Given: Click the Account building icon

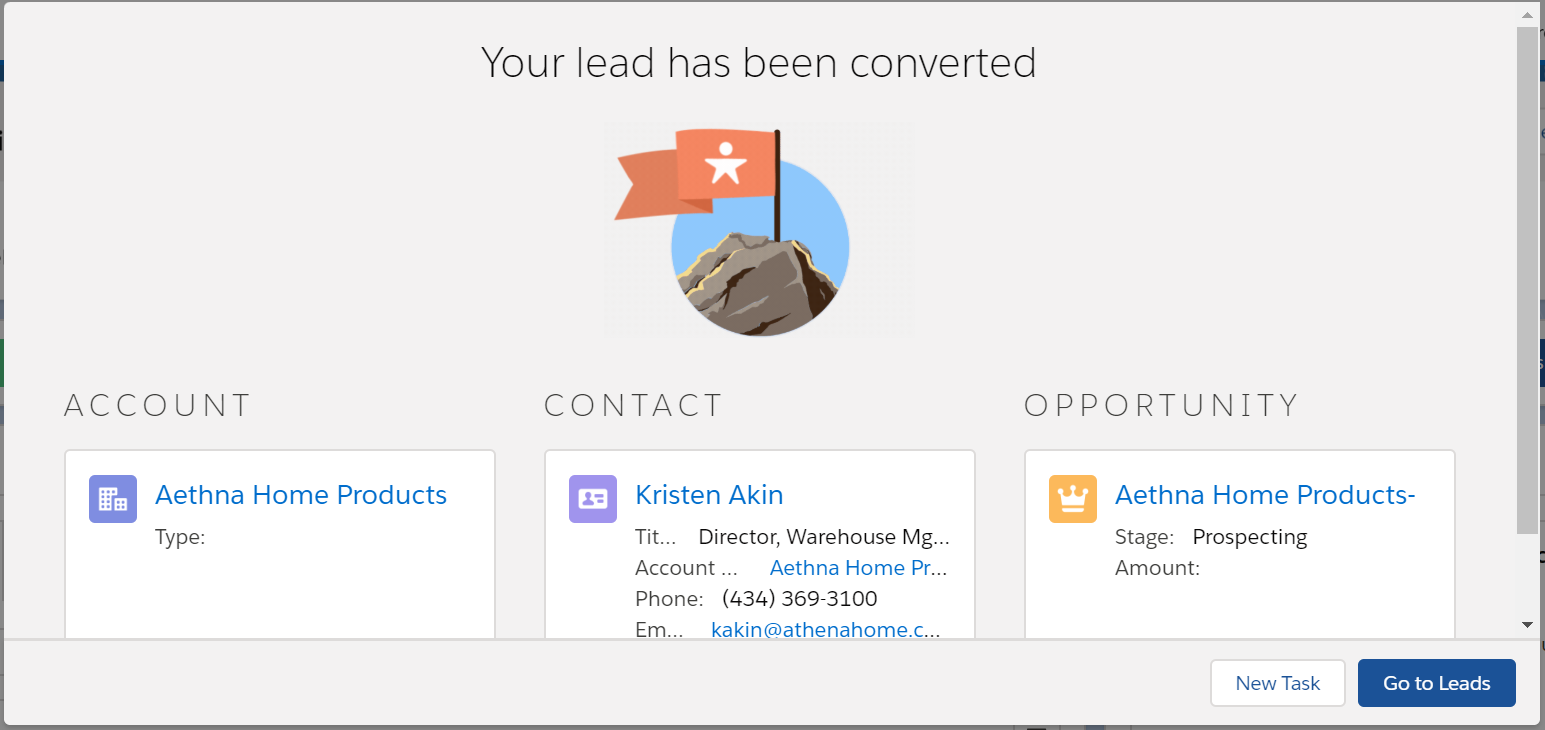Looking at the screenshot, I should pos(113,498).
